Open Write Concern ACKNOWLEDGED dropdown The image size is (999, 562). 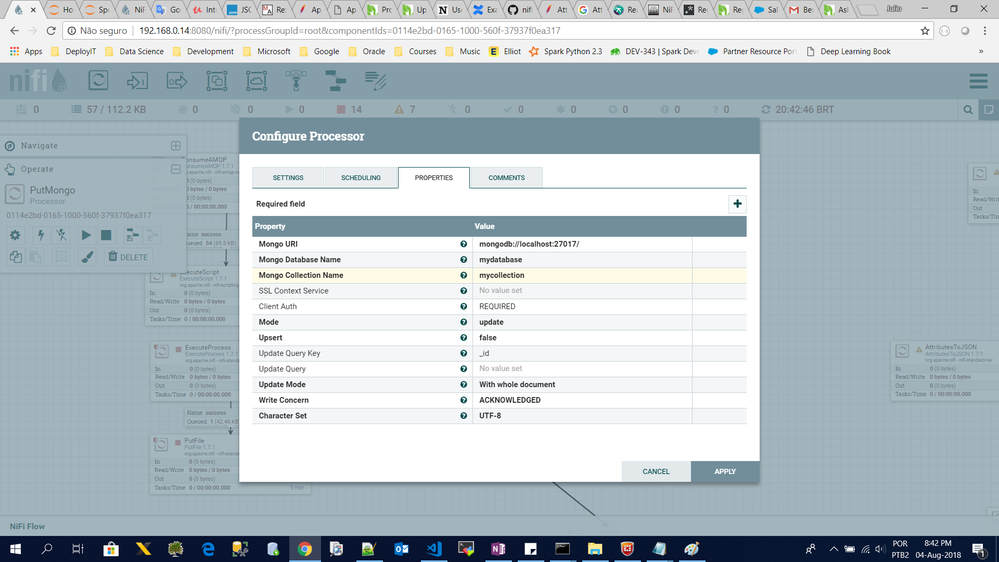tap(582, 400)
